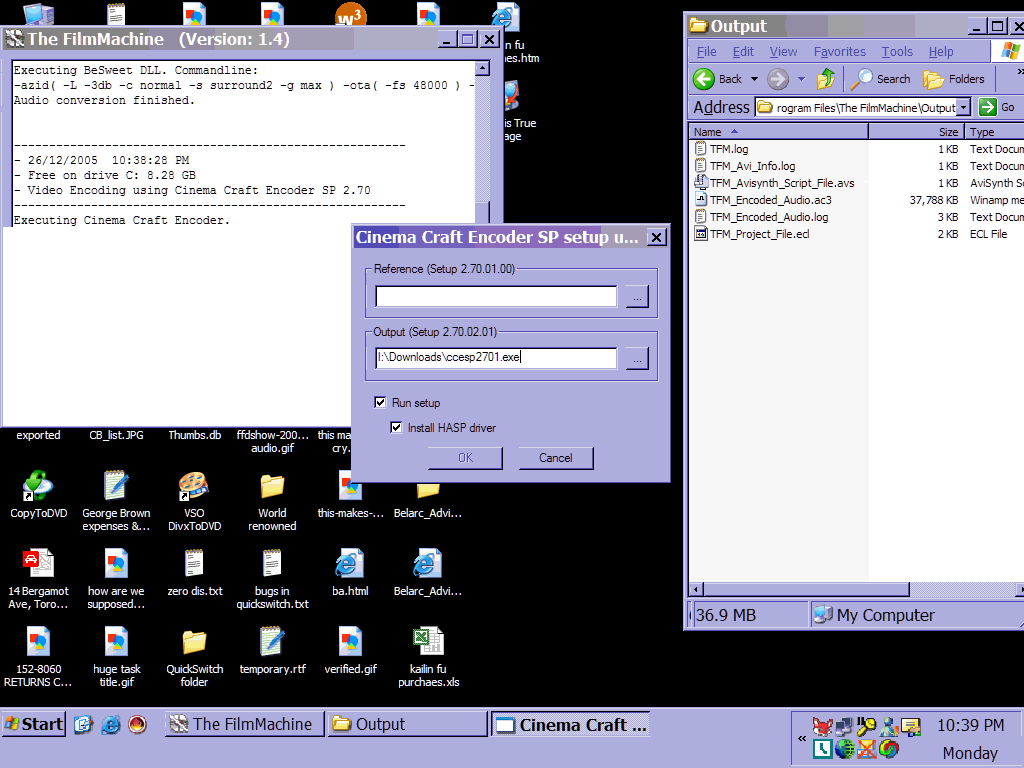Open the File menu in Output window
The width and height of the screenshot is (1024, 768).
coord(706,52)
